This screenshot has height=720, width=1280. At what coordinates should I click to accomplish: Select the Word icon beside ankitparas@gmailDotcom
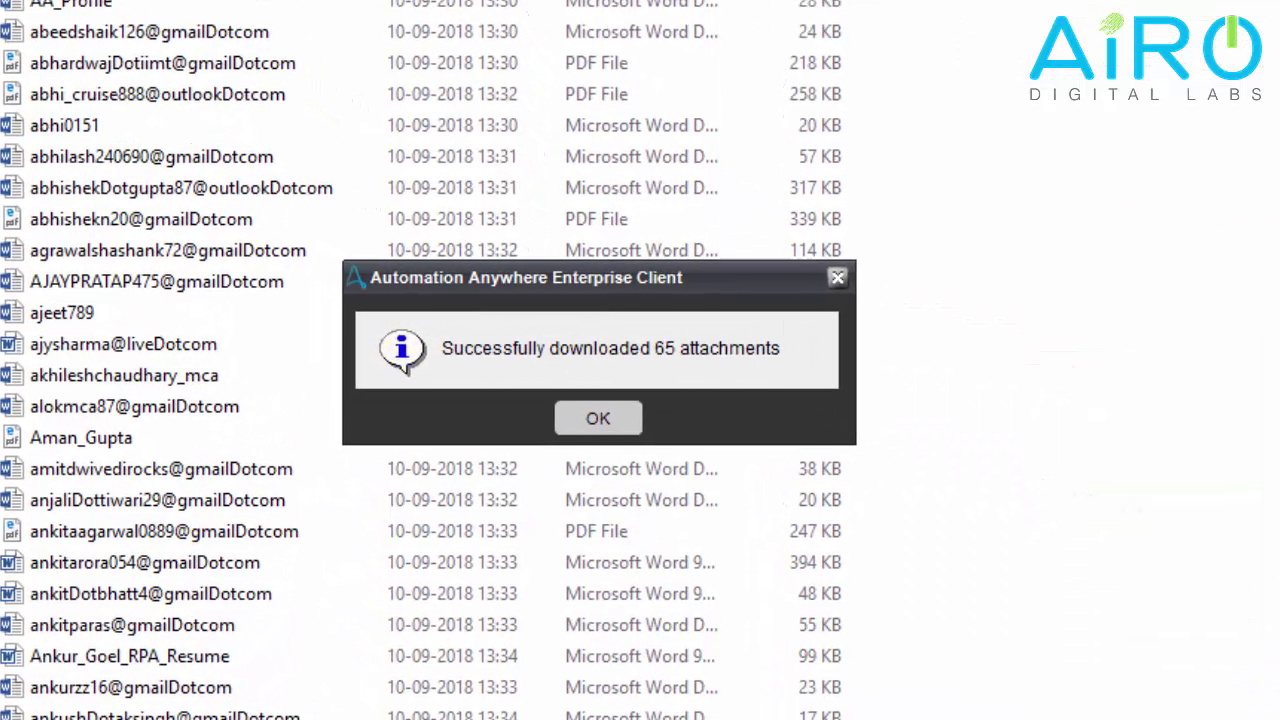point(11,625)
